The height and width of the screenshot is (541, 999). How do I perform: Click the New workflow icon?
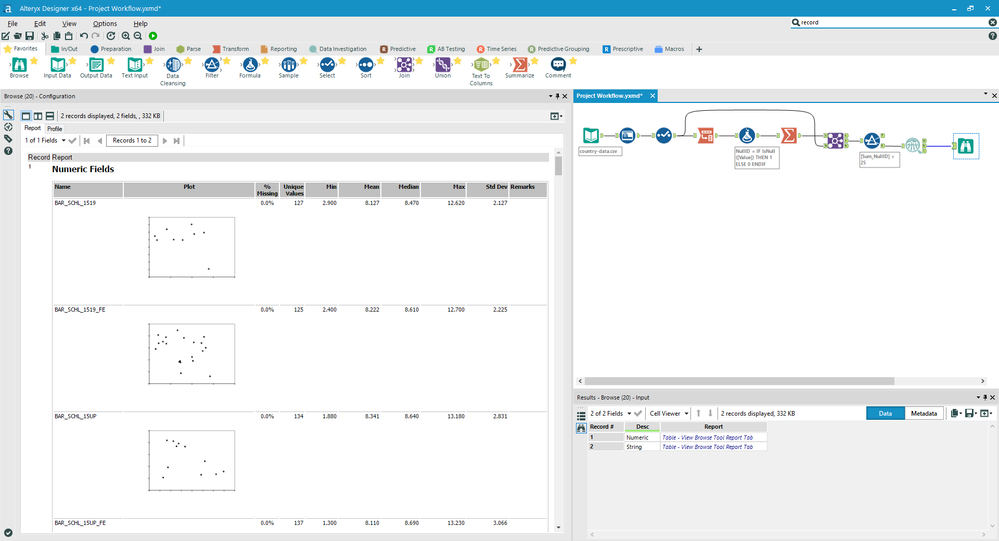click(5, 36)
